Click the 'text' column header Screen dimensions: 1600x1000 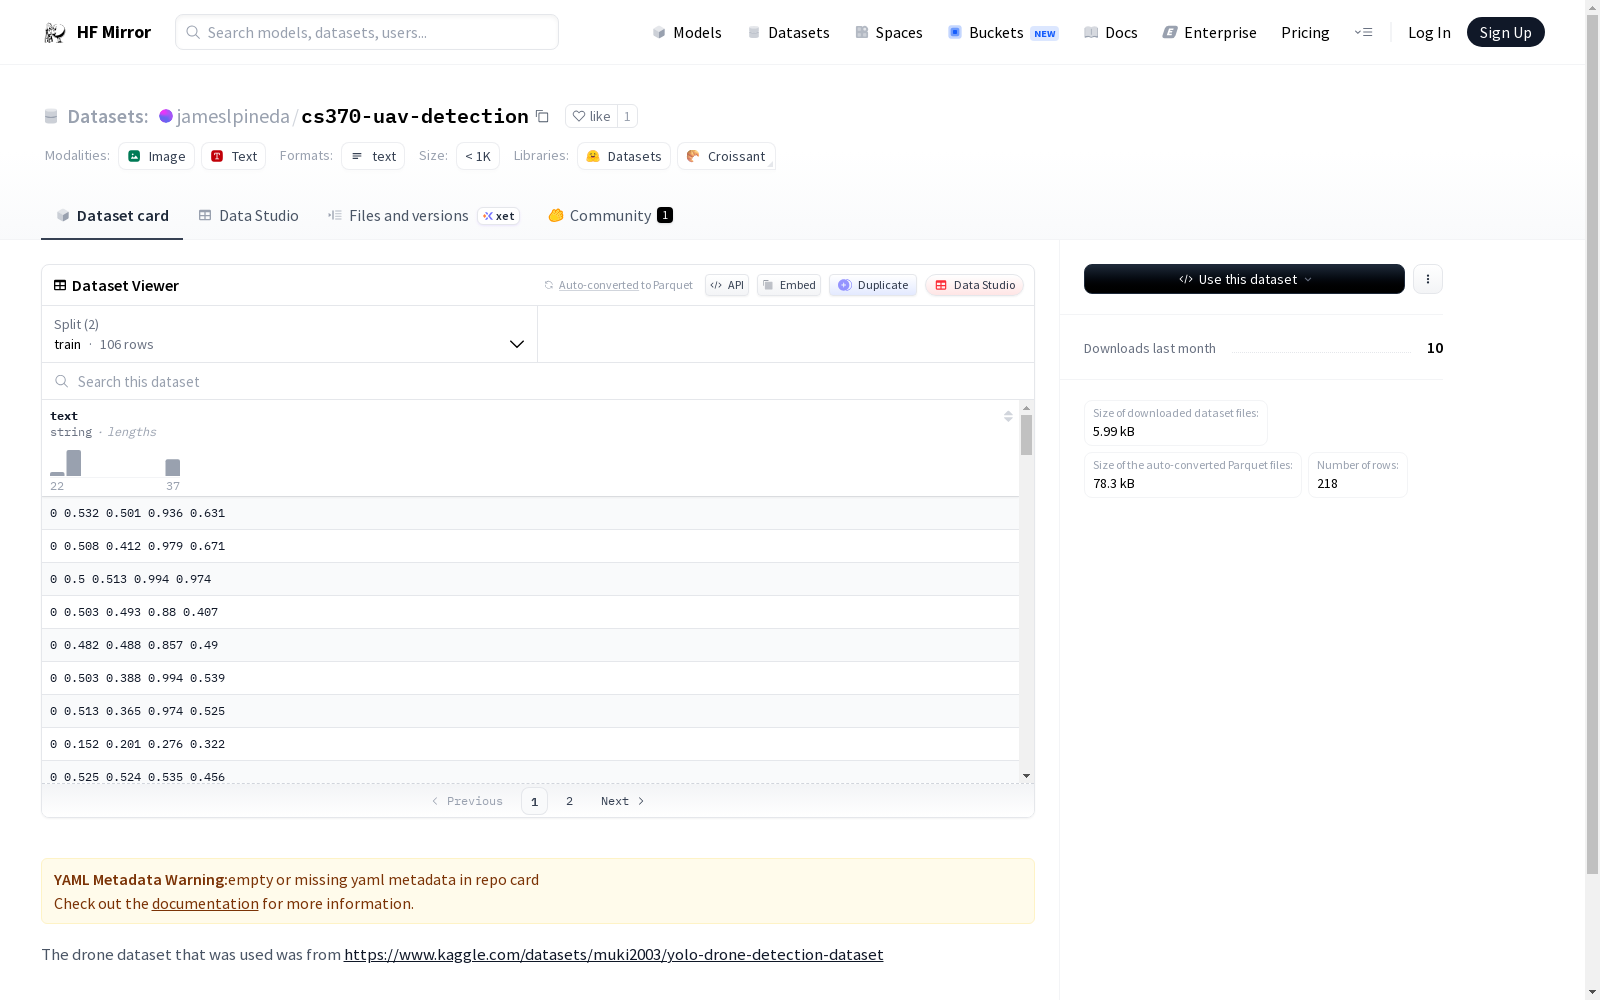[x=64, y=416]
